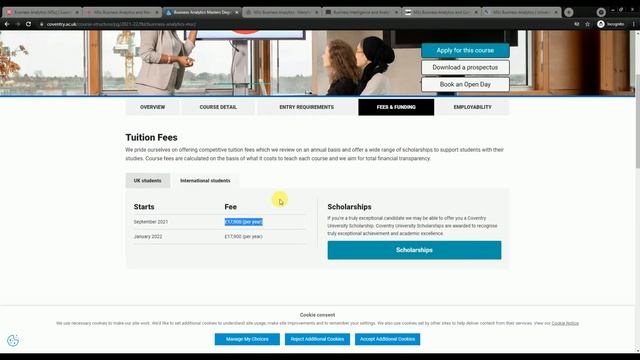Open the Overview section tab
Screen dimensions: 640x360
click(152, 107)
